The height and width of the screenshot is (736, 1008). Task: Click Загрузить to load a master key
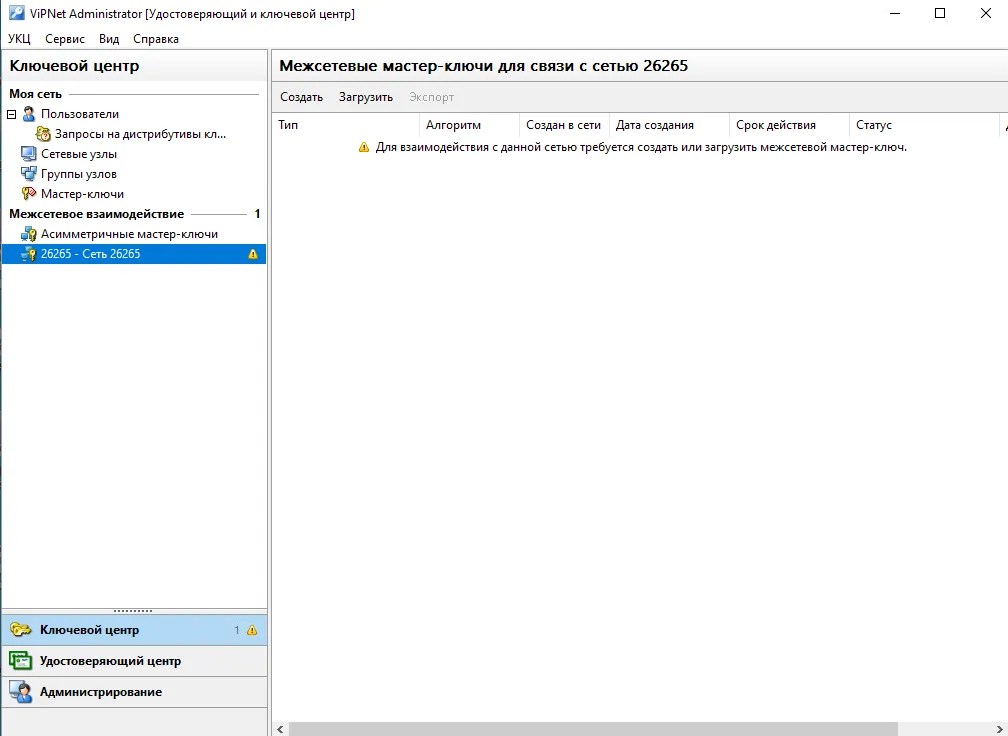point(366,97)
